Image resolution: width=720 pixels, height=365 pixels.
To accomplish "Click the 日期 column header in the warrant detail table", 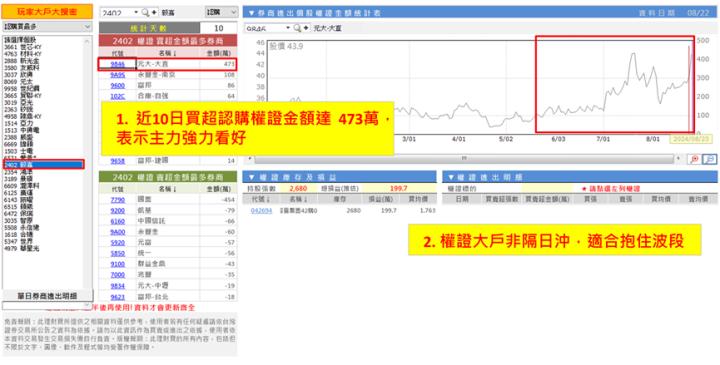I will click(463, 199).
